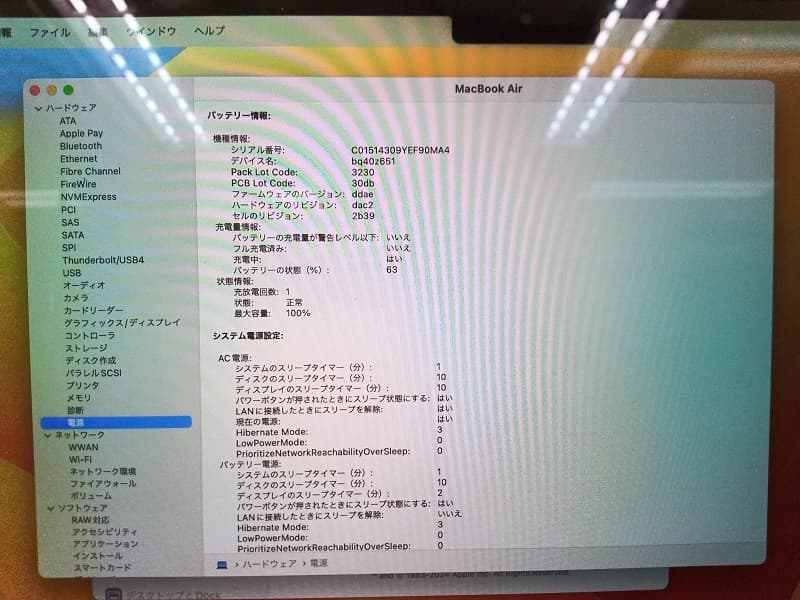The width and height of the screenshot is (800, 600).
Task: Click device name value bq40z651
Action: coord(373,161)
